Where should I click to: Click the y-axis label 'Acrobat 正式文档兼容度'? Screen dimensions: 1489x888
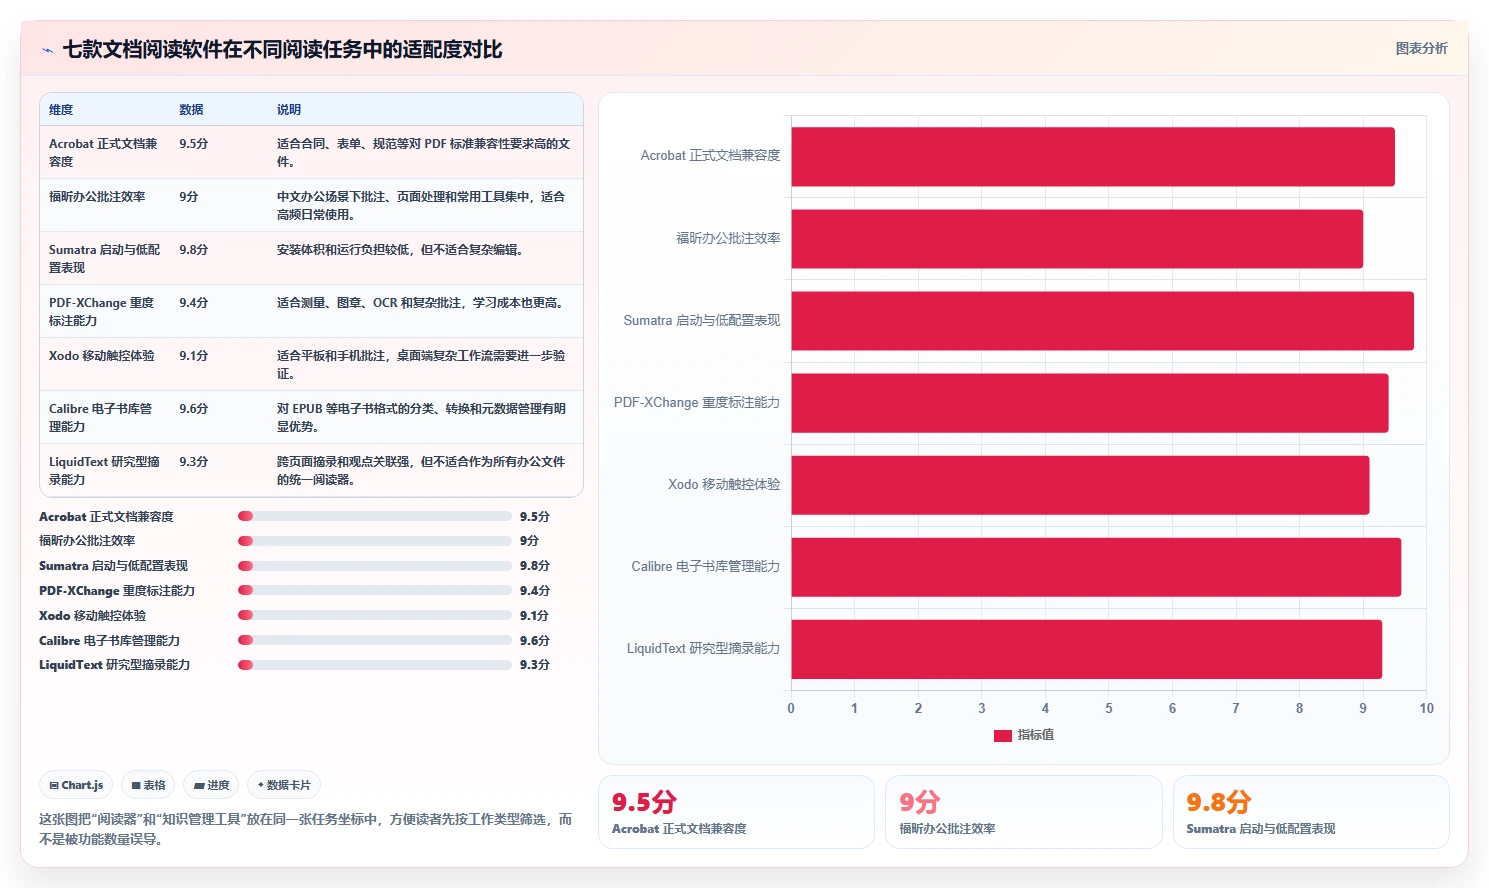(710, 156)
